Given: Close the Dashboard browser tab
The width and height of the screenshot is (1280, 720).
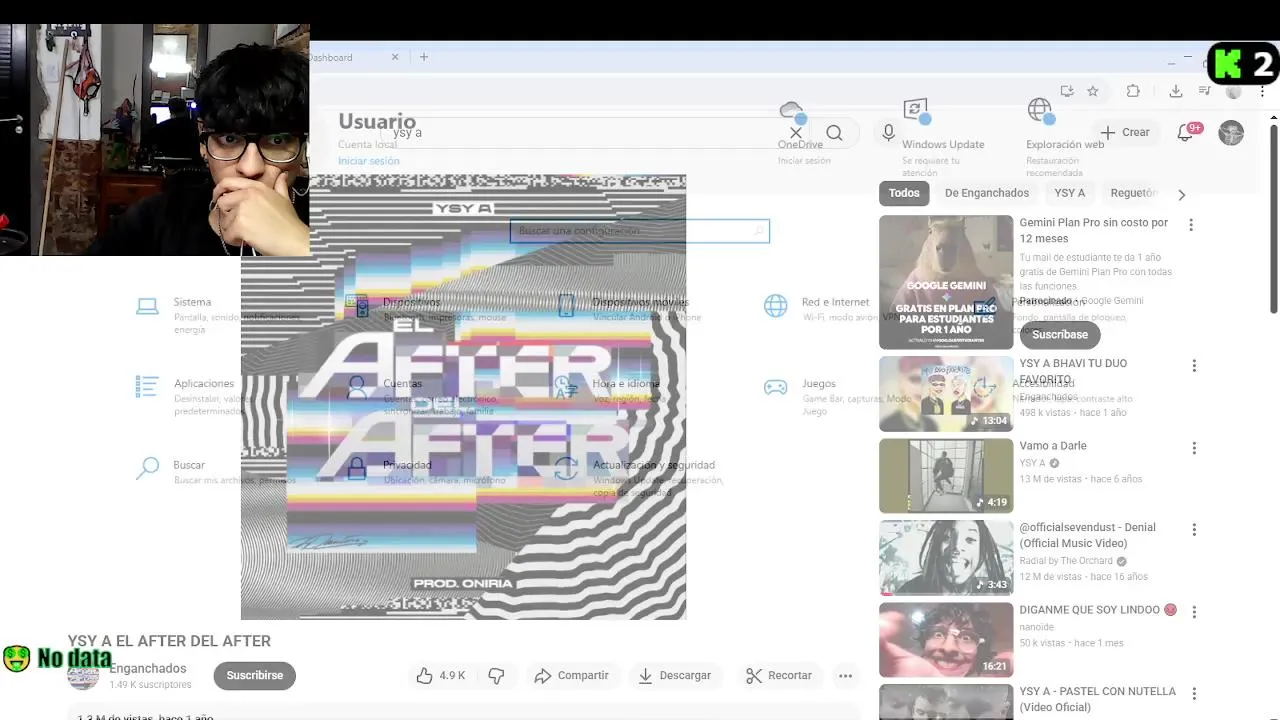Looking at the screenshot, I should click(395, 57).
